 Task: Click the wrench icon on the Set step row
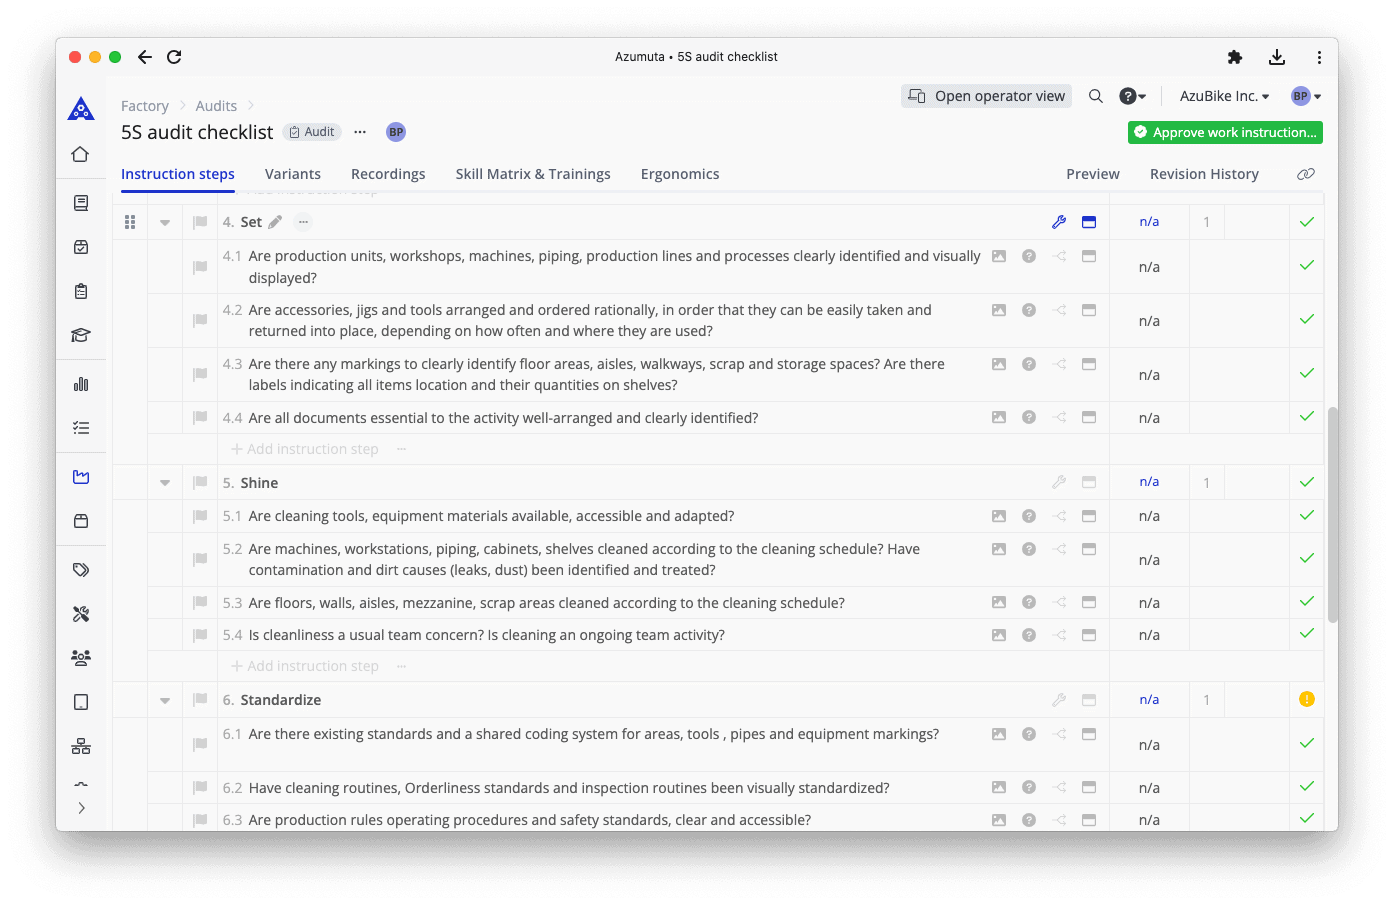pos(1059,221)
